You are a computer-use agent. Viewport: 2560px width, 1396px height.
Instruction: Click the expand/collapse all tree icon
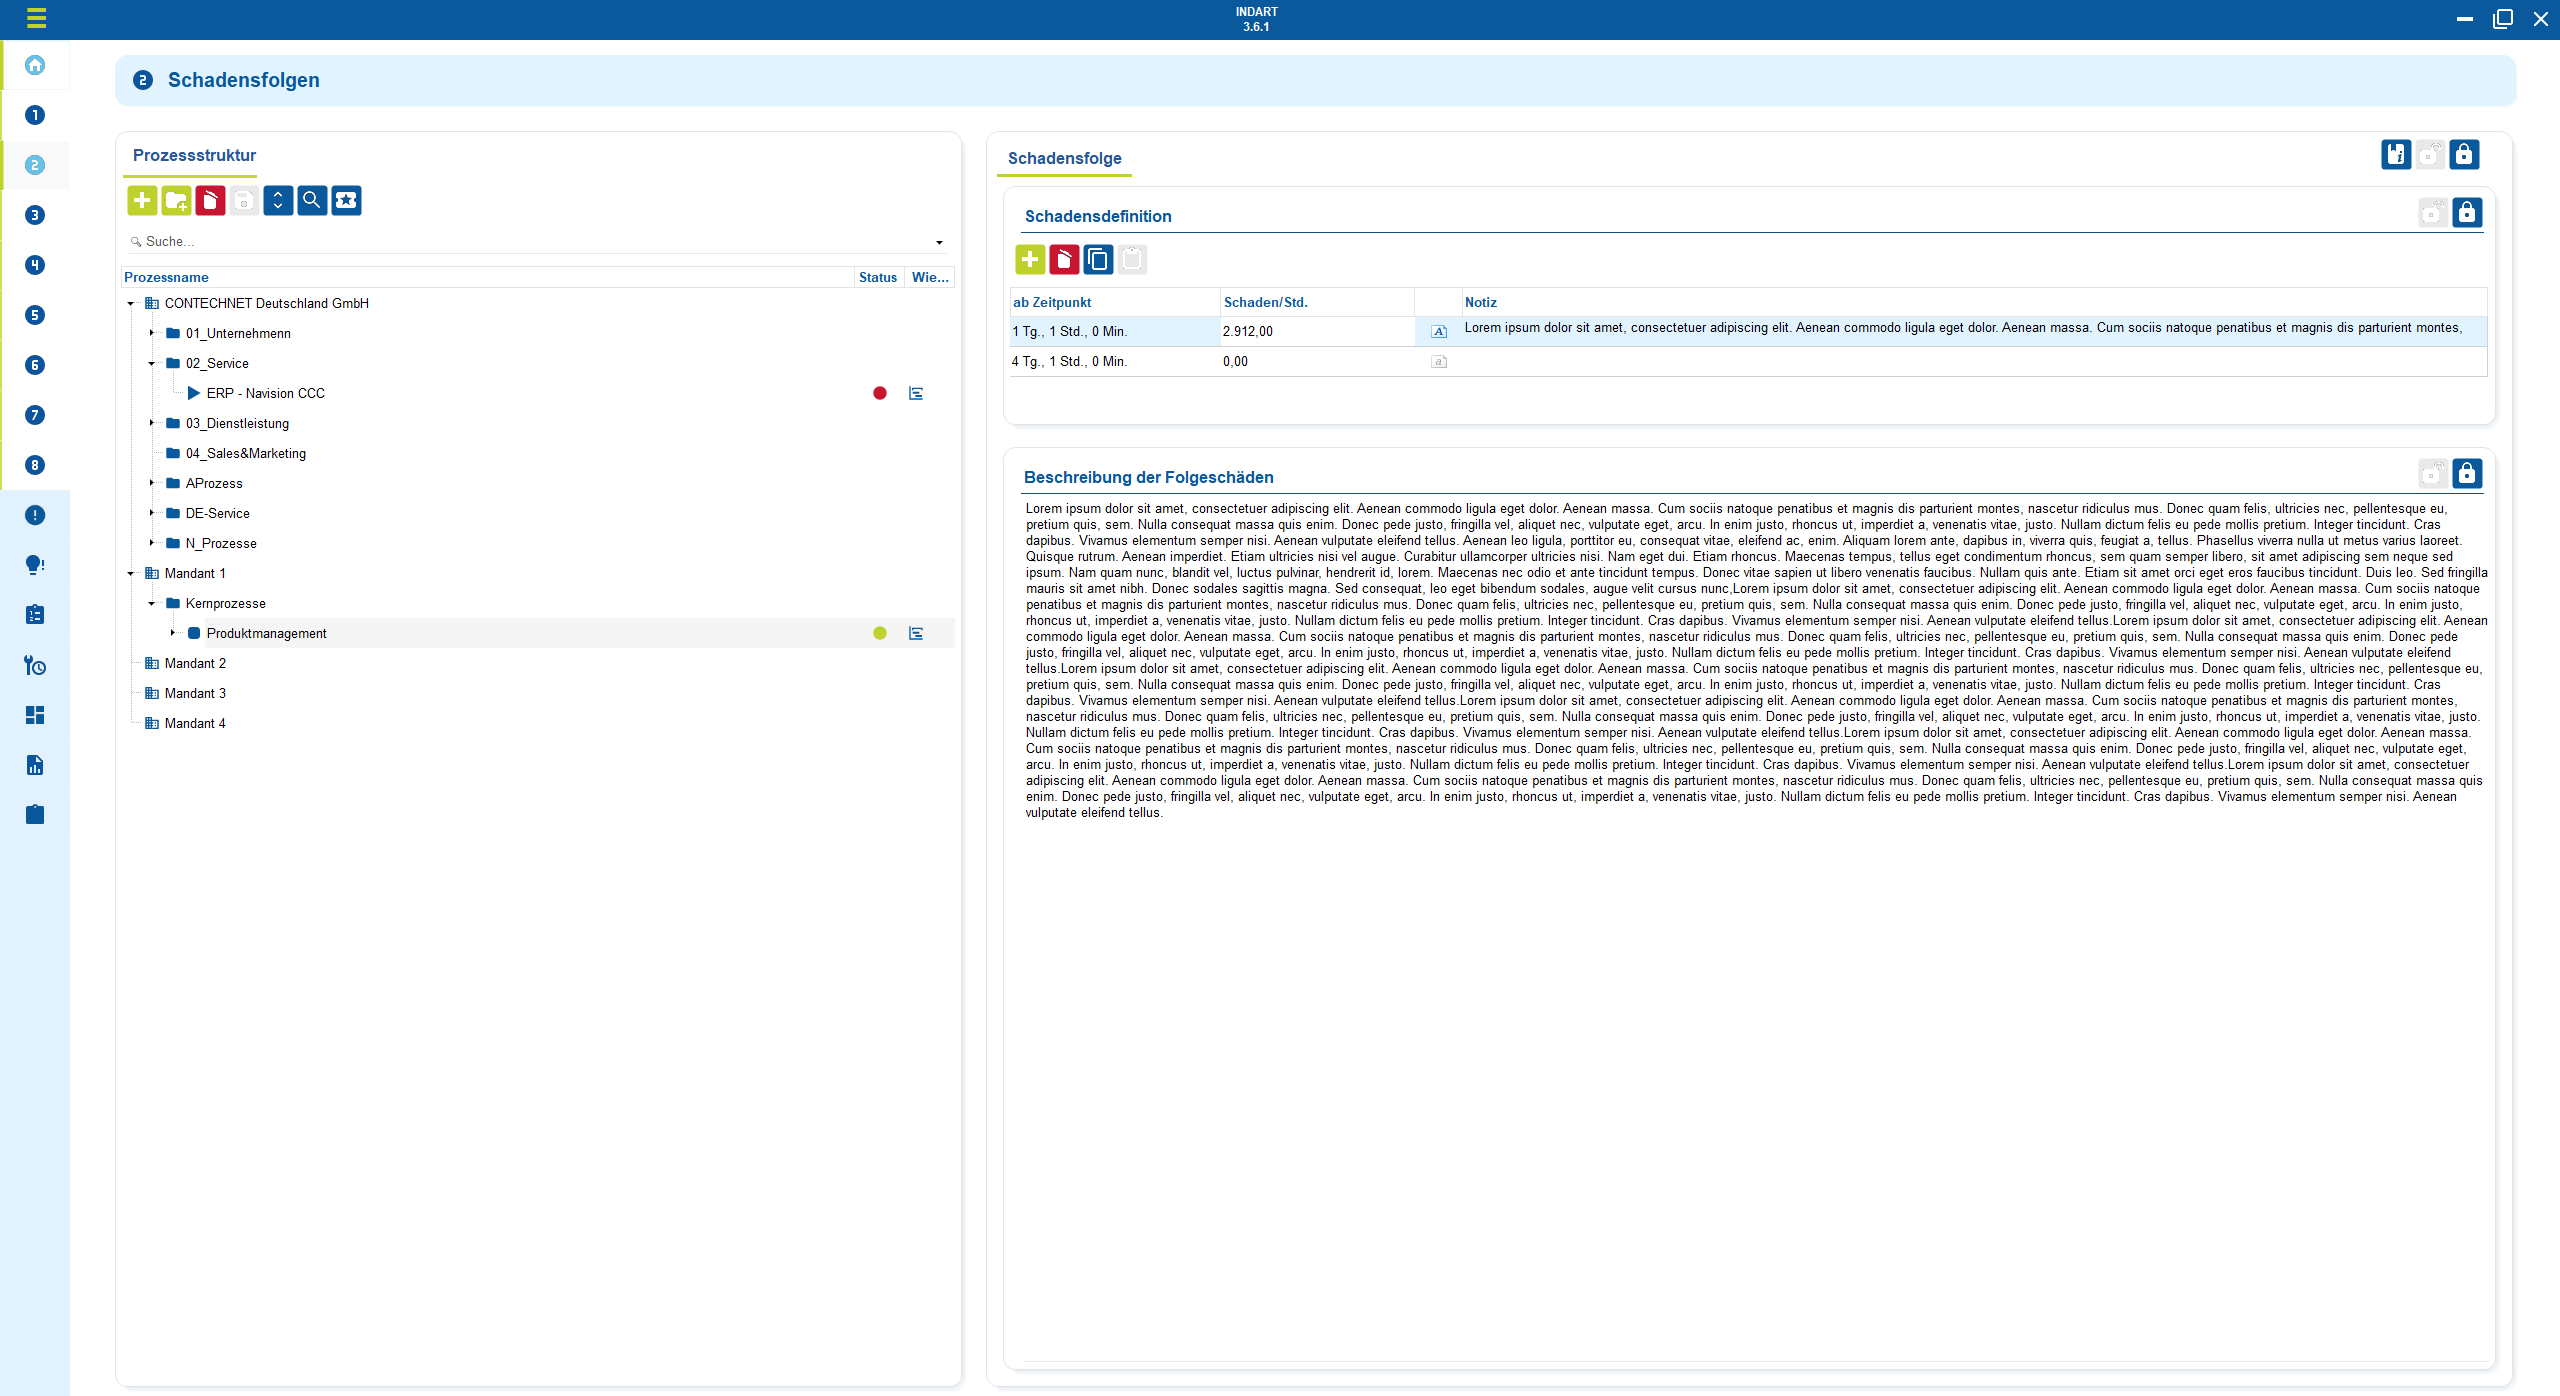278,201
